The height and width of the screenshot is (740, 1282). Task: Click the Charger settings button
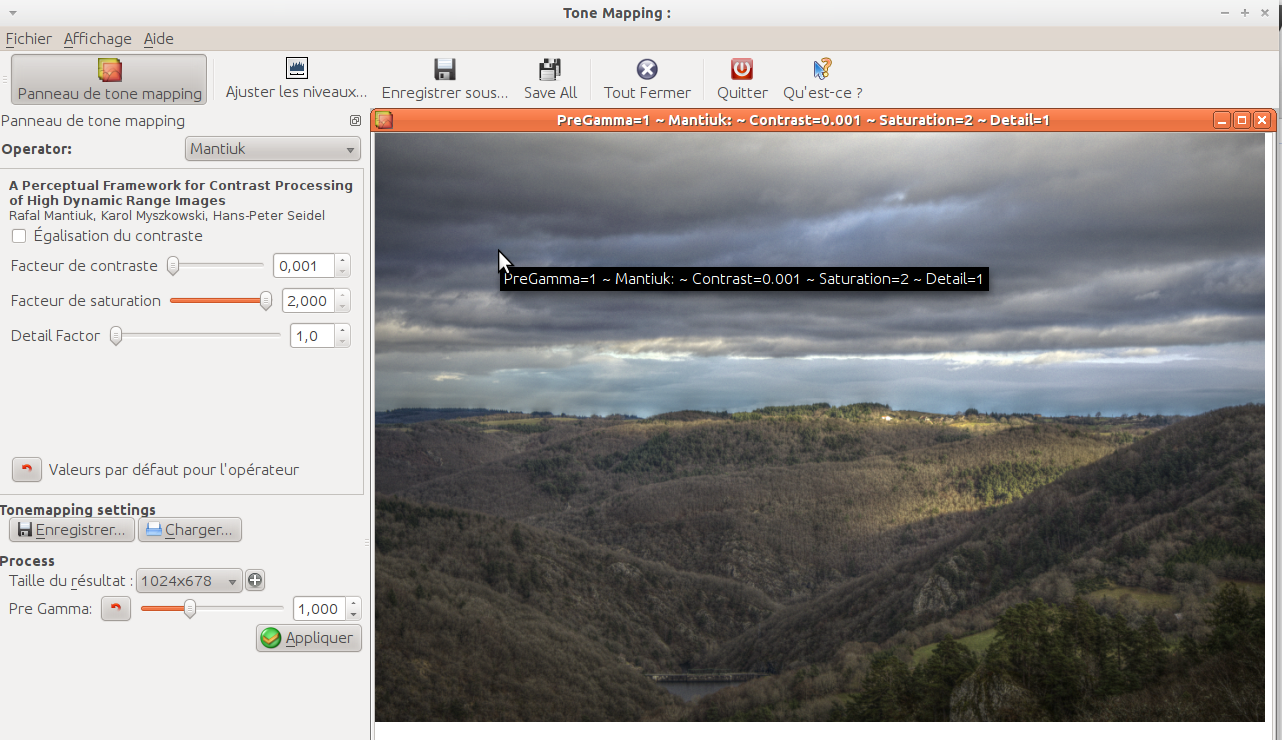190,530
